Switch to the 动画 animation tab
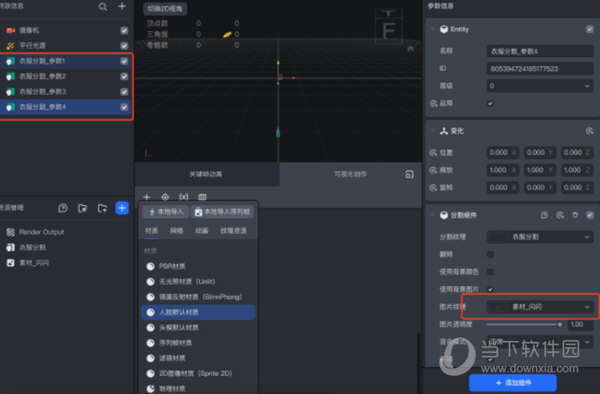The width and height of the screenshot is (600, 394). click(x=202, y=231)
